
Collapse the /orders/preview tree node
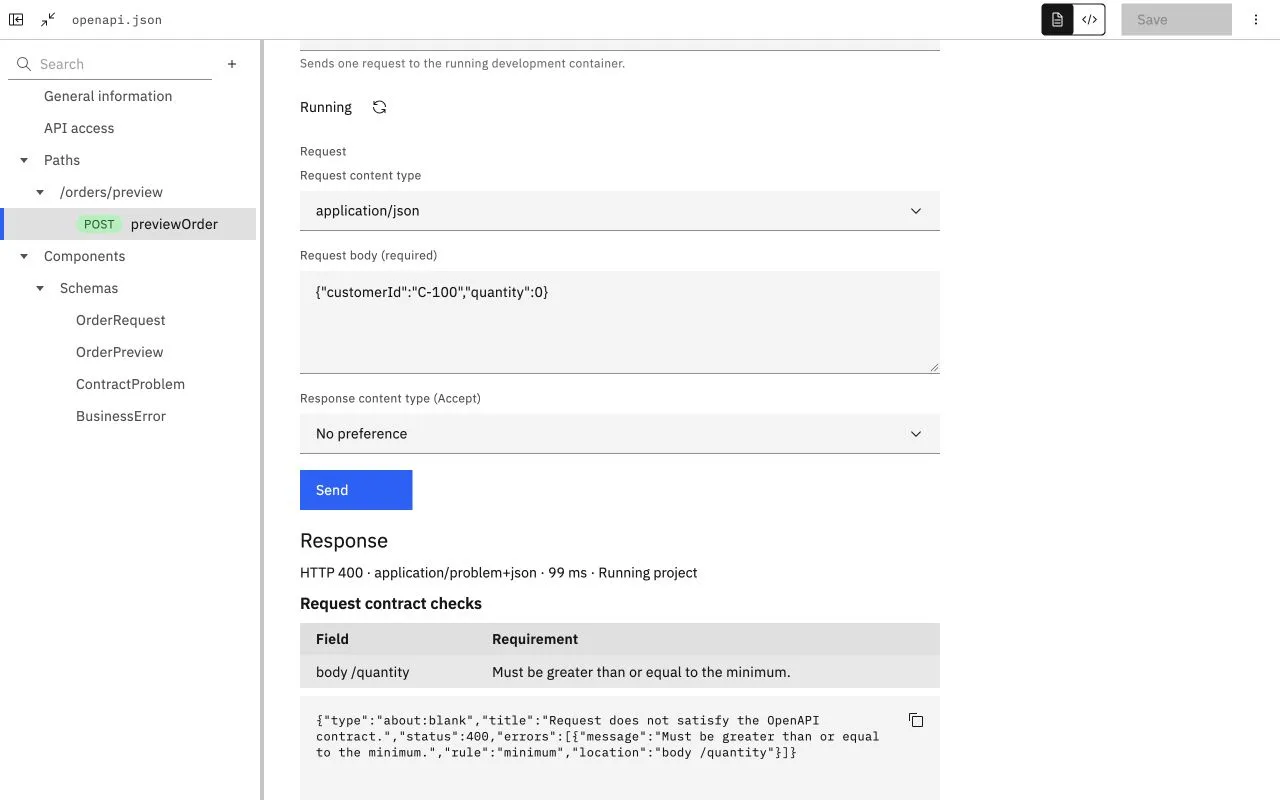point(40,192)
